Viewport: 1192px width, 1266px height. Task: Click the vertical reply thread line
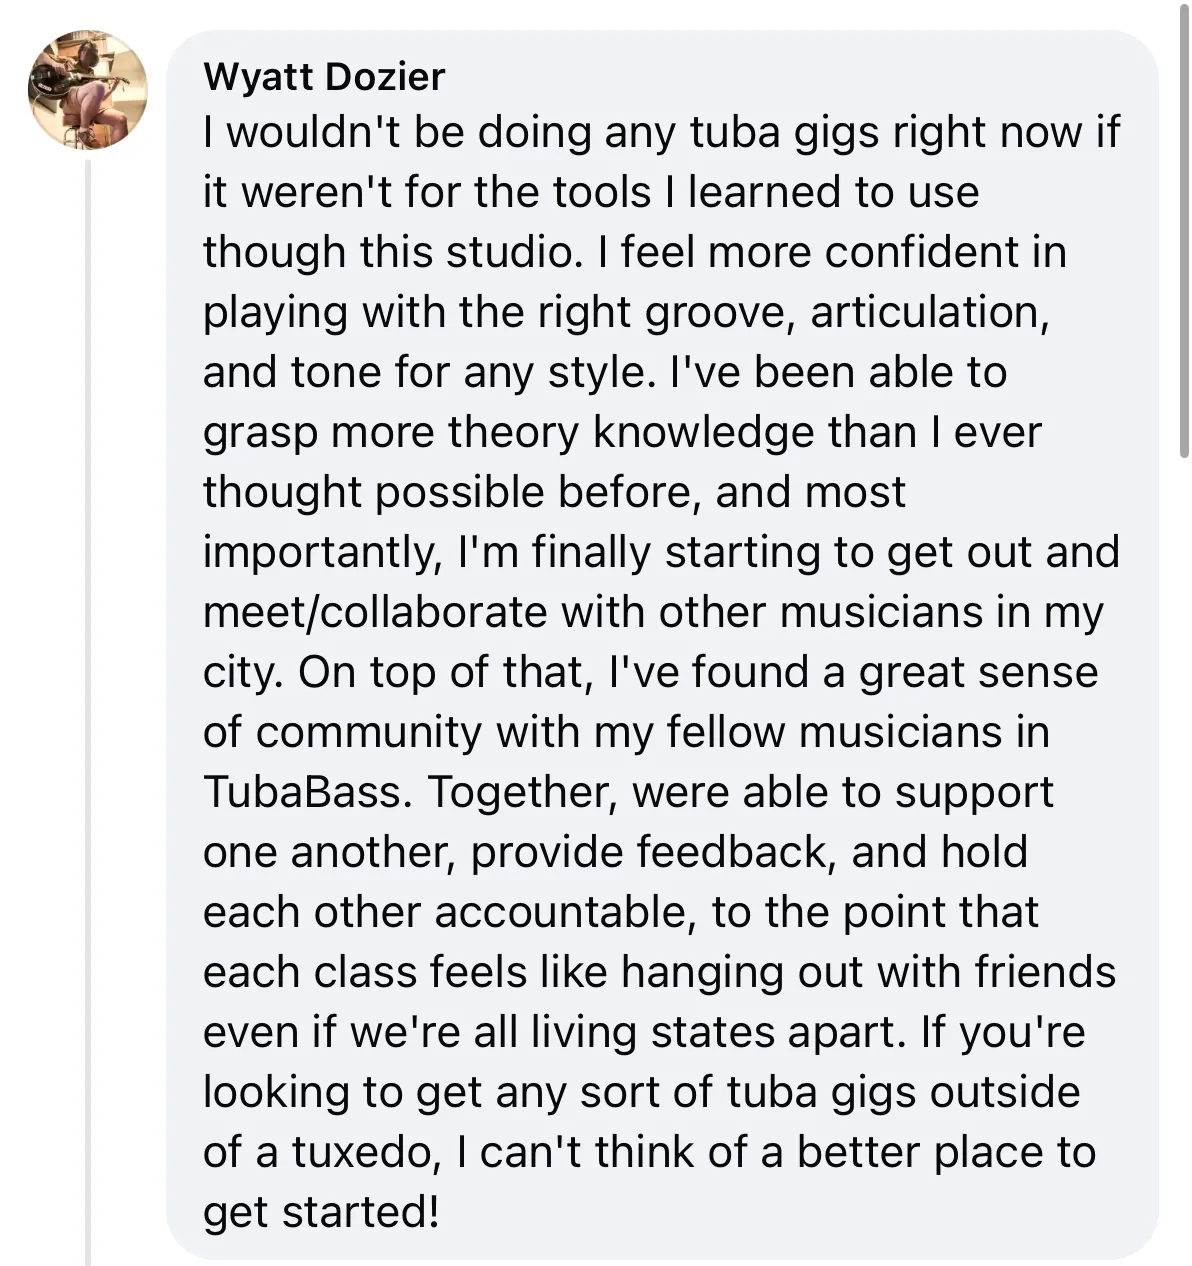pos(88,700)
